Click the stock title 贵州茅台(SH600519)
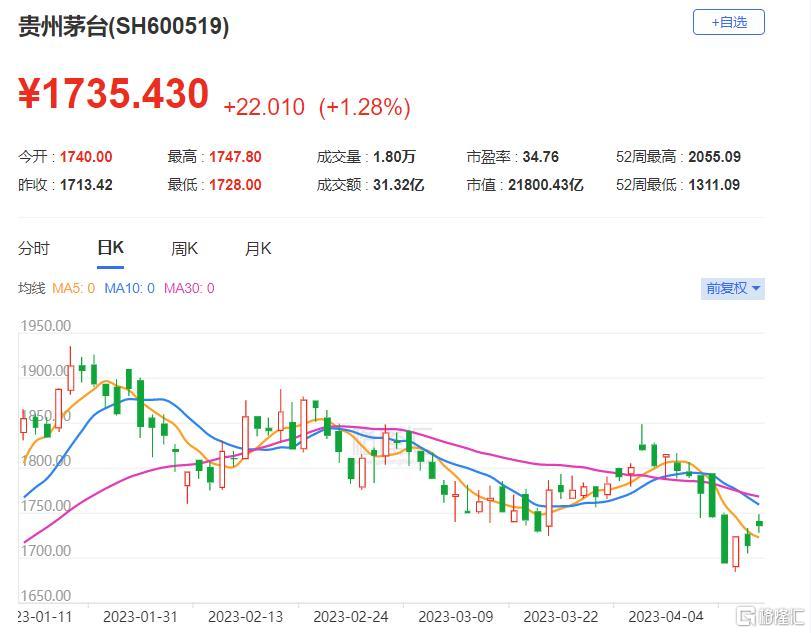 tap(124, 26)
